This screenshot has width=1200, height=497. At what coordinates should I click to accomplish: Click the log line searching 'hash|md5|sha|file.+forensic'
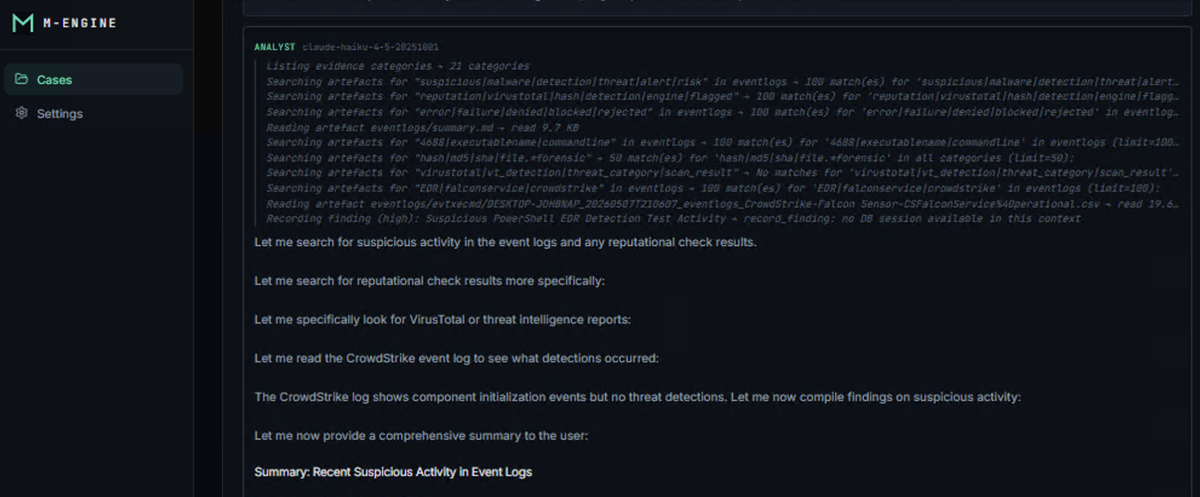[670, 158]
